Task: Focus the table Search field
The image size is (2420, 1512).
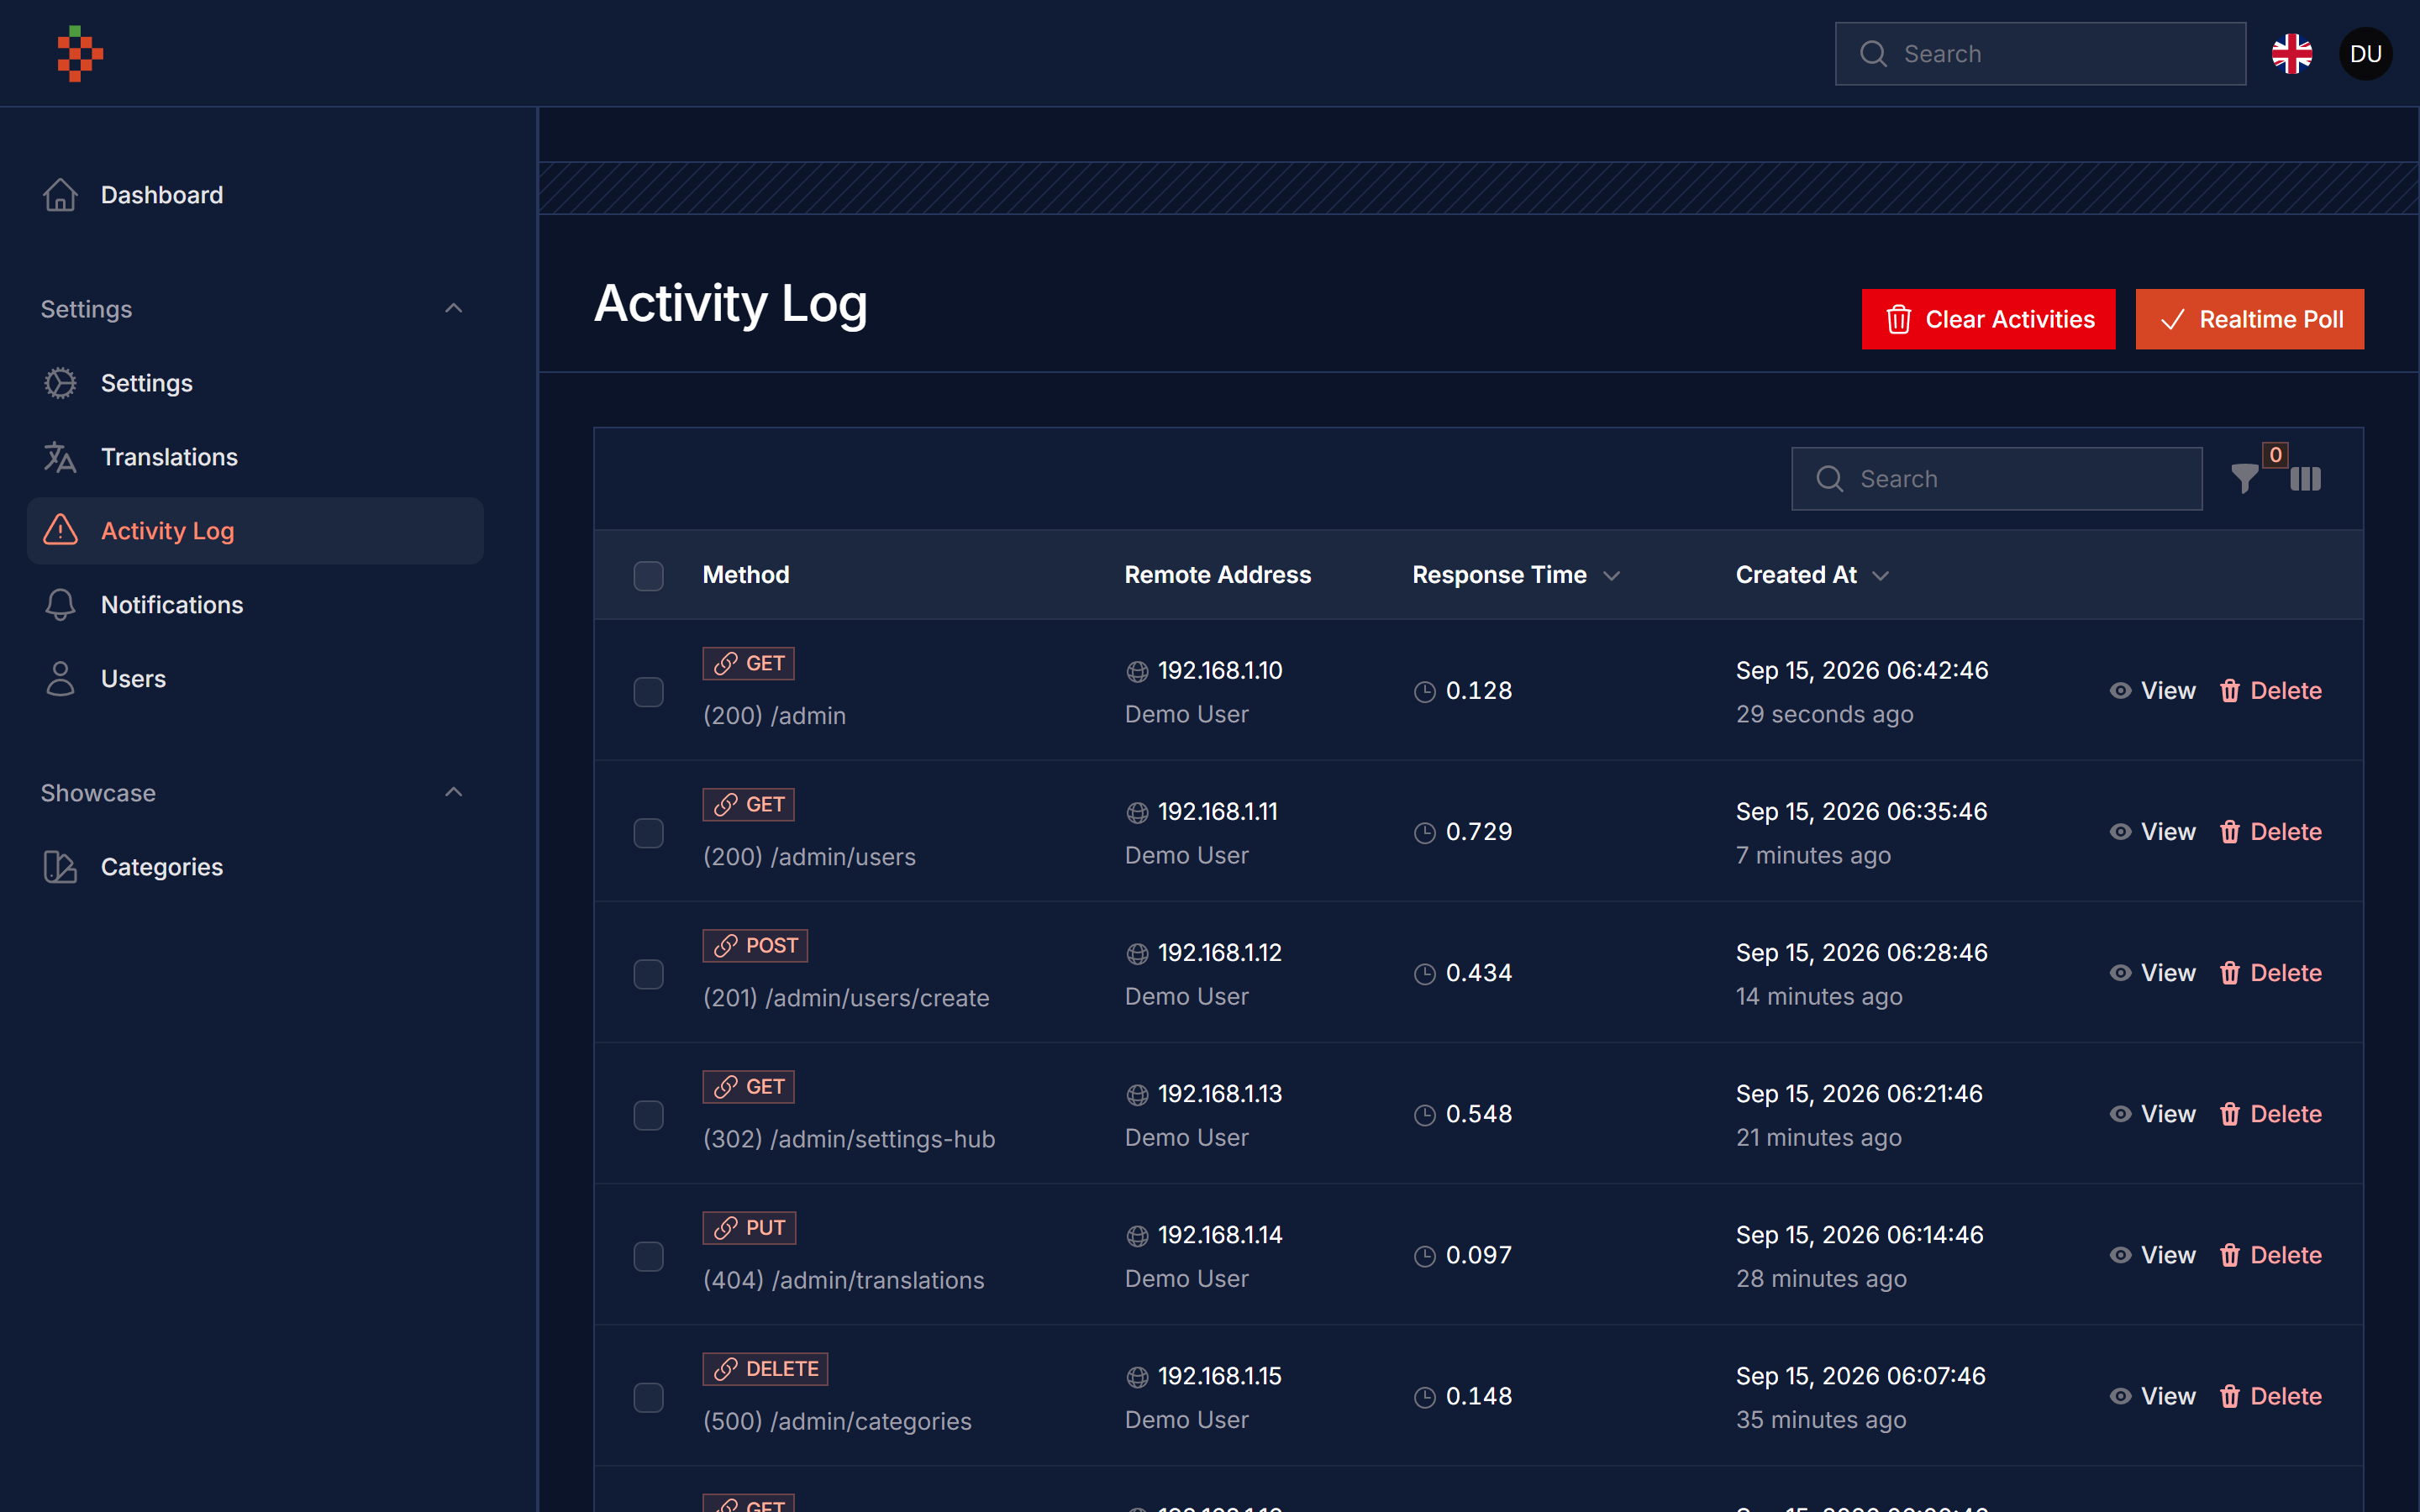Action: tap(1996, 479)
